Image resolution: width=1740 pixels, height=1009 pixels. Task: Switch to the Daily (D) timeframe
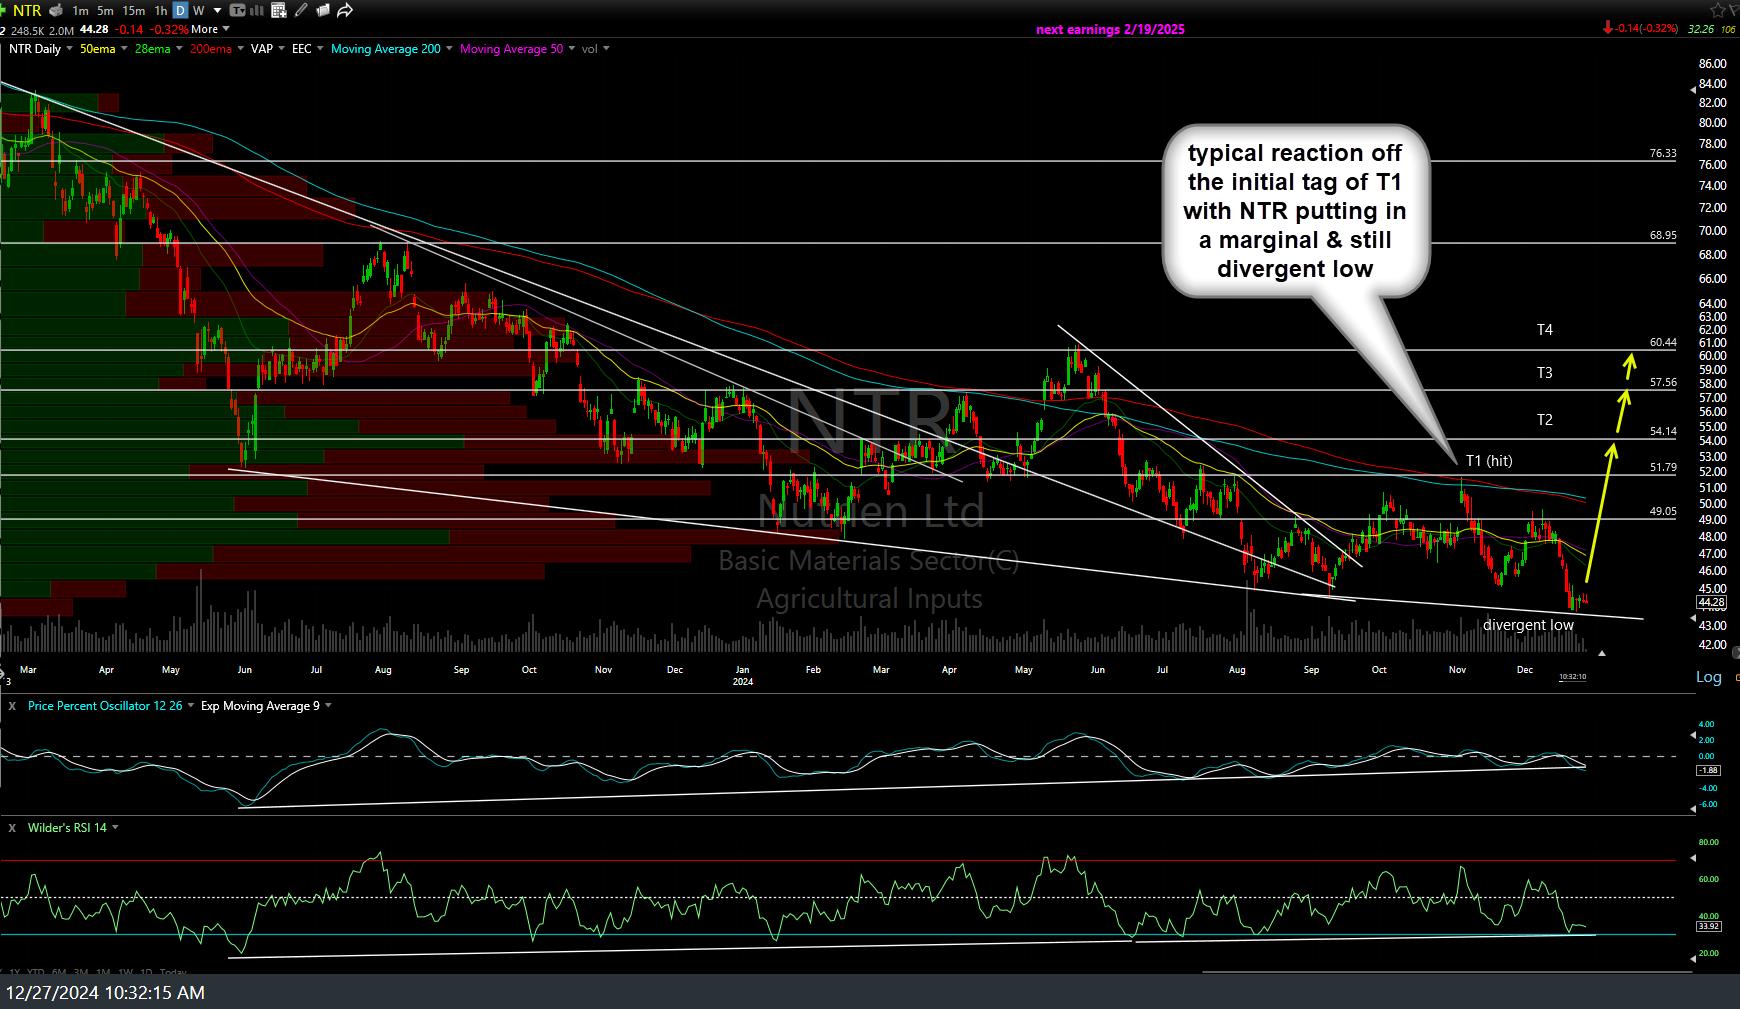click(x=179, y=11)
